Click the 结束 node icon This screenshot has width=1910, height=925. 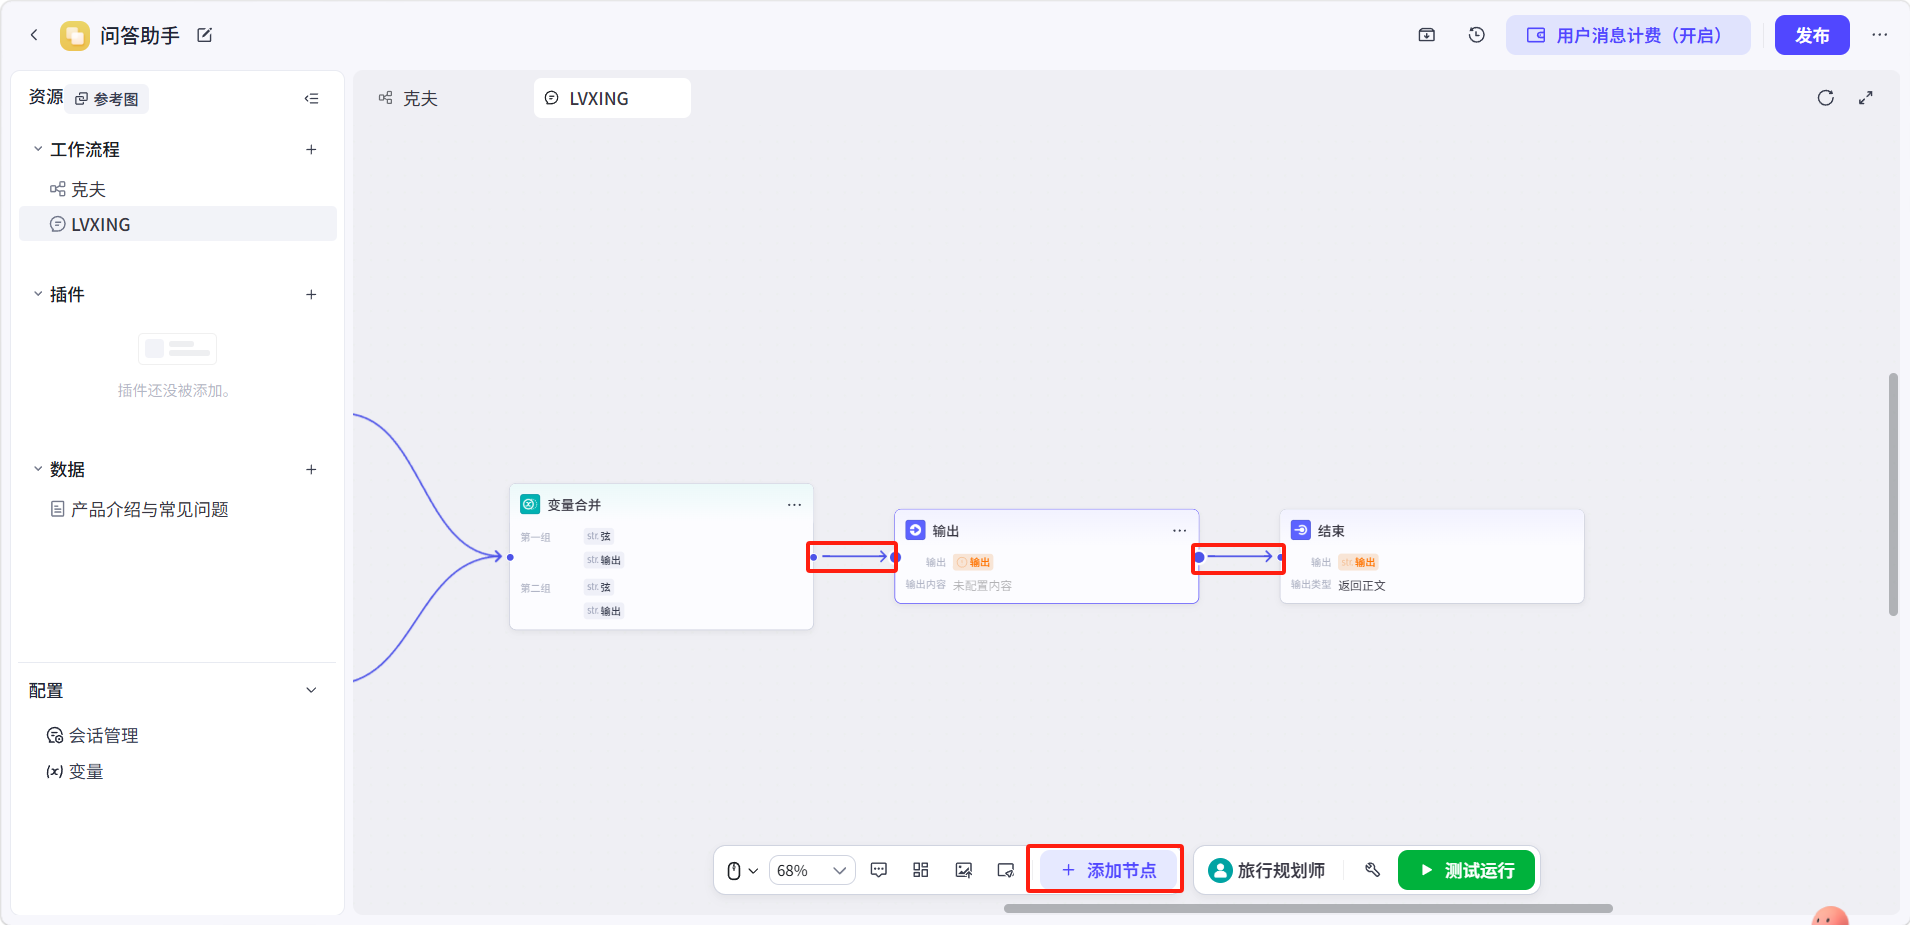pyautogui.click(x=1301, y=530)
